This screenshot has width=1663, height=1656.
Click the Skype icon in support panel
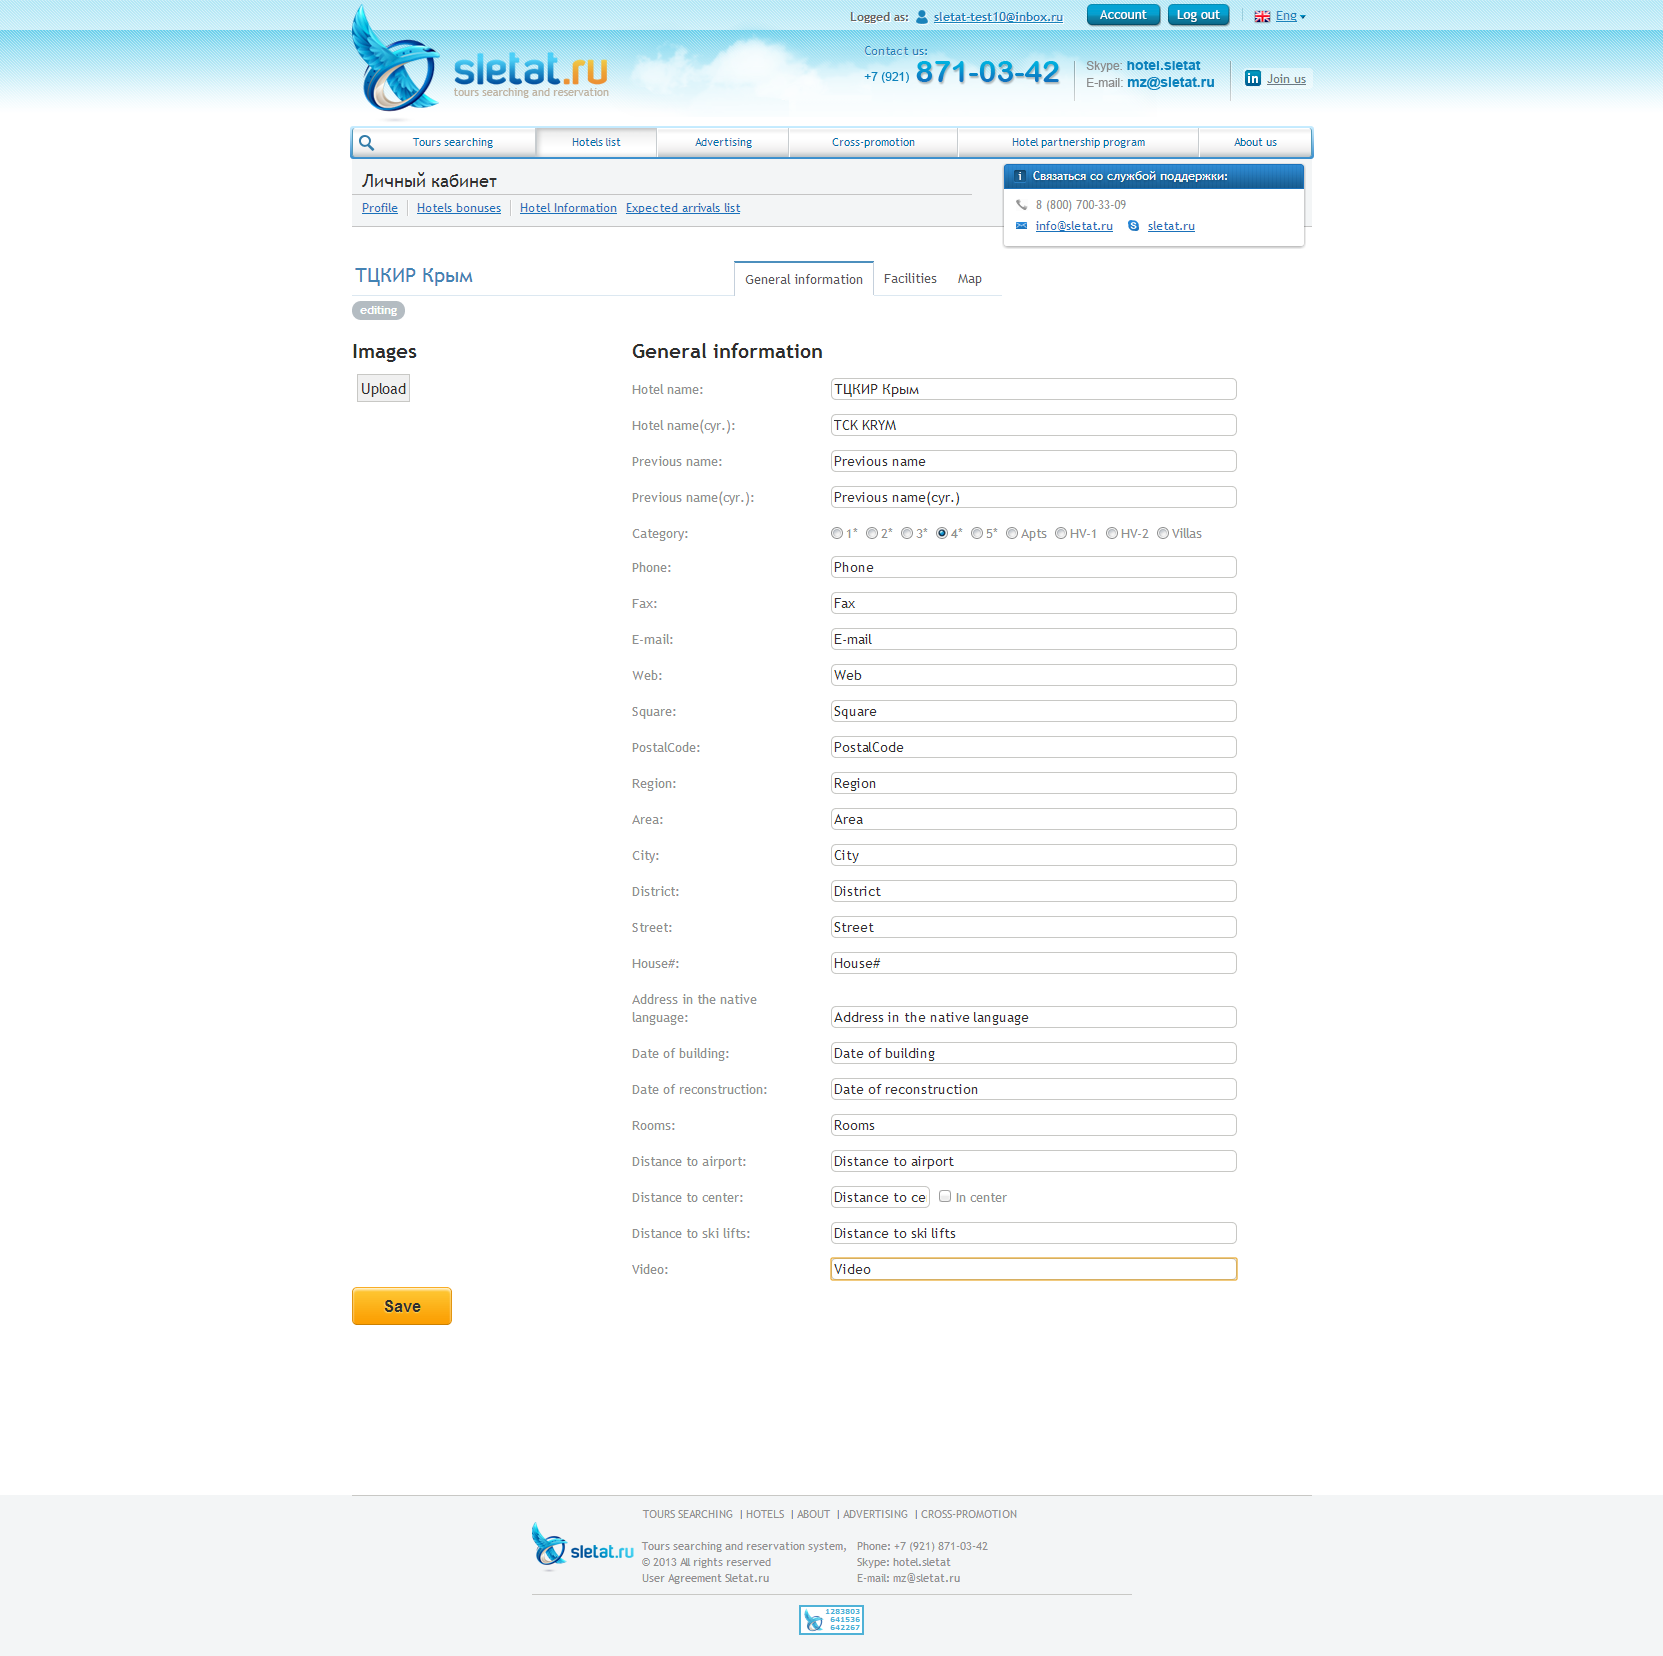pyautogui.click(x=1133, y=226)
